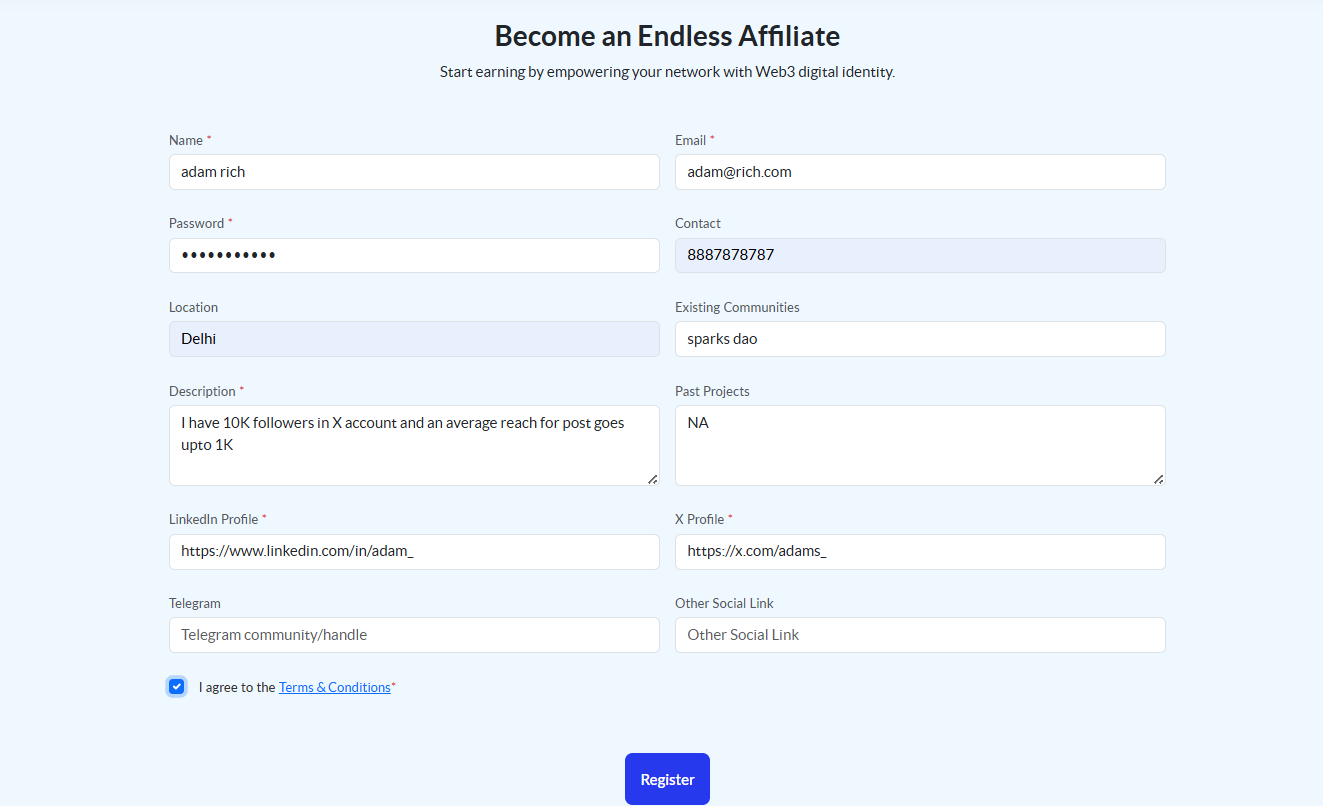Click the Name input field

click(414, 172)
